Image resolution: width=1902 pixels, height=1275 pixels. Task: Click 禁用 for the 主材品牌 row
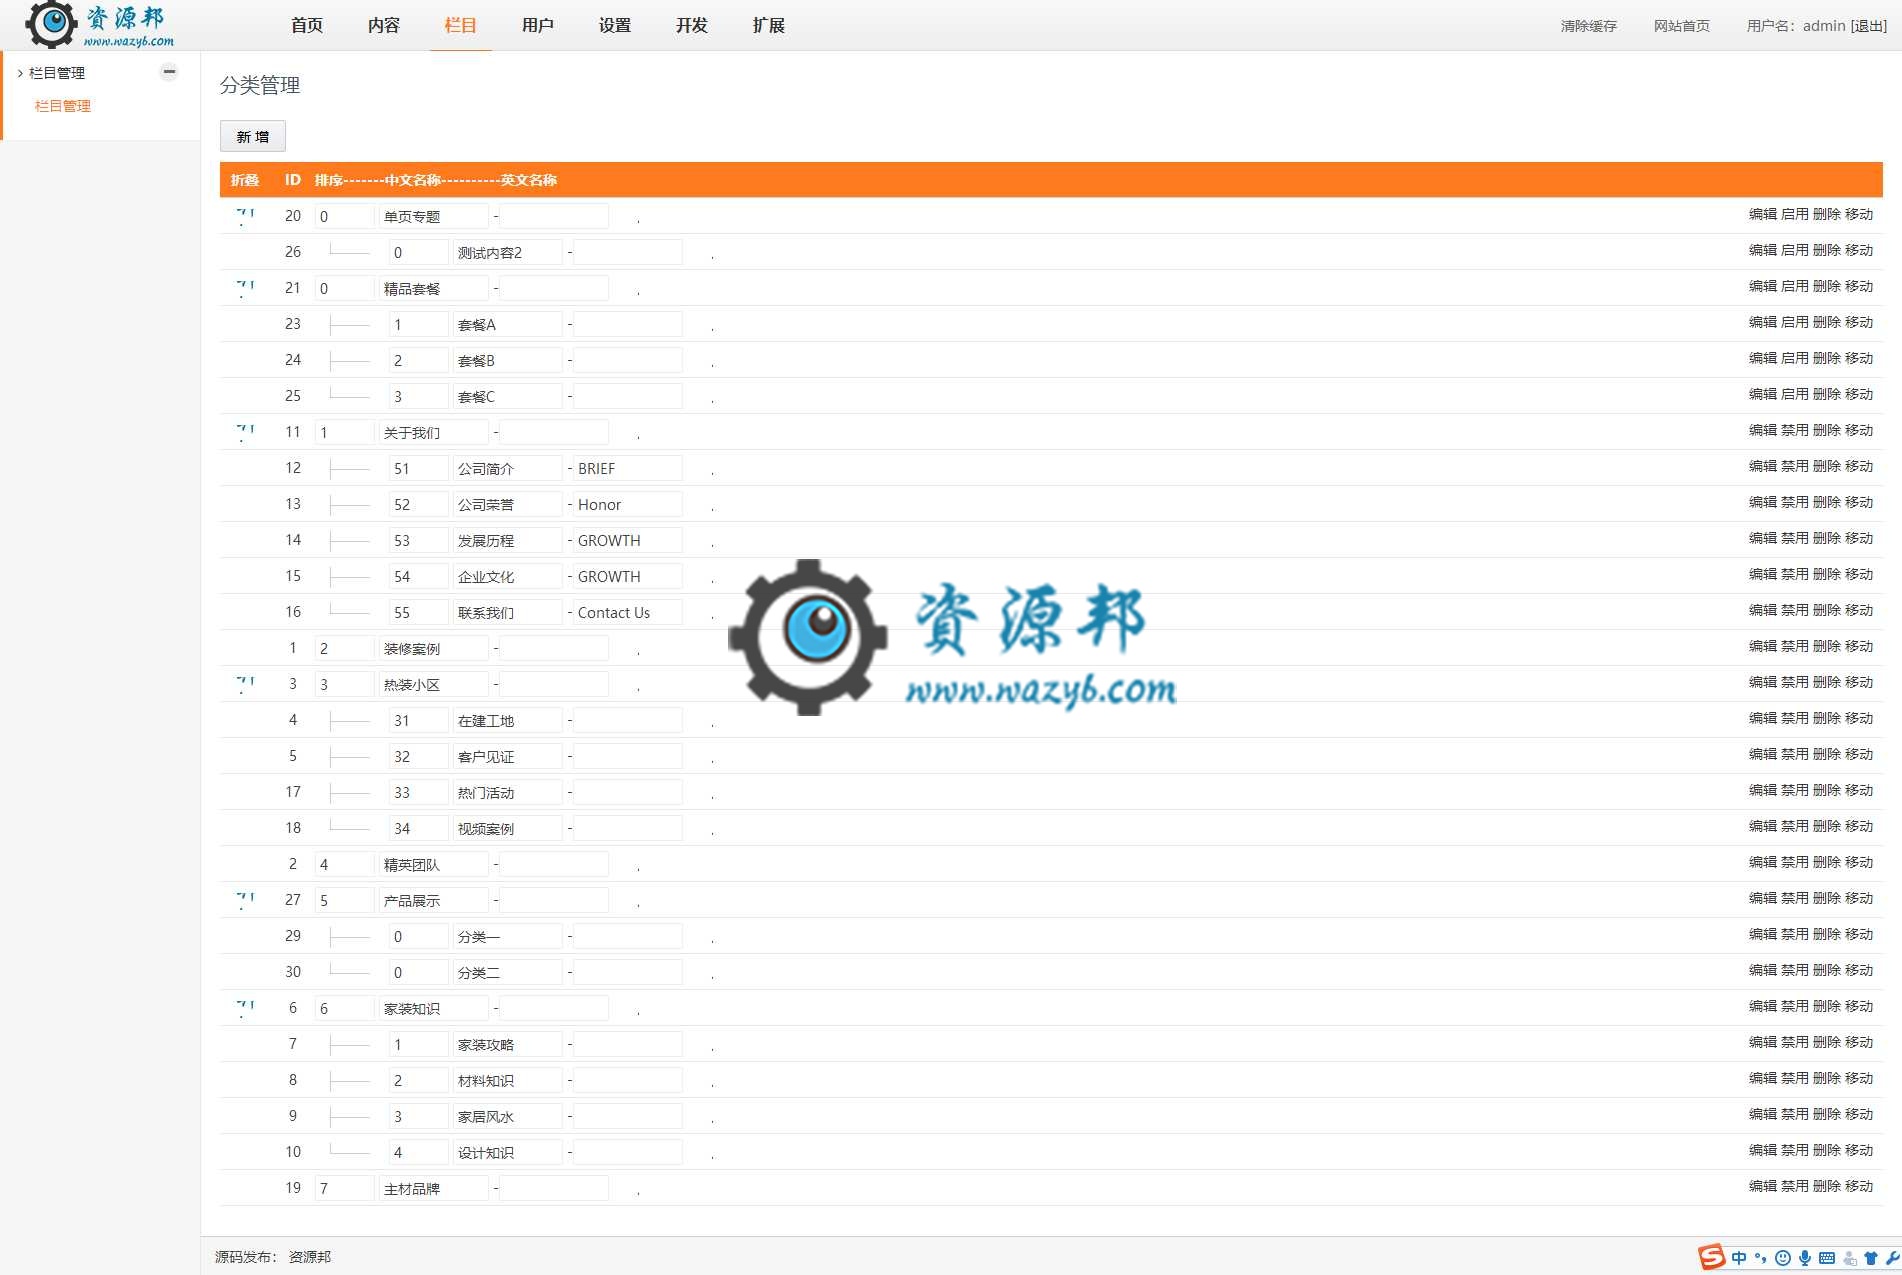point(1794,1186)
